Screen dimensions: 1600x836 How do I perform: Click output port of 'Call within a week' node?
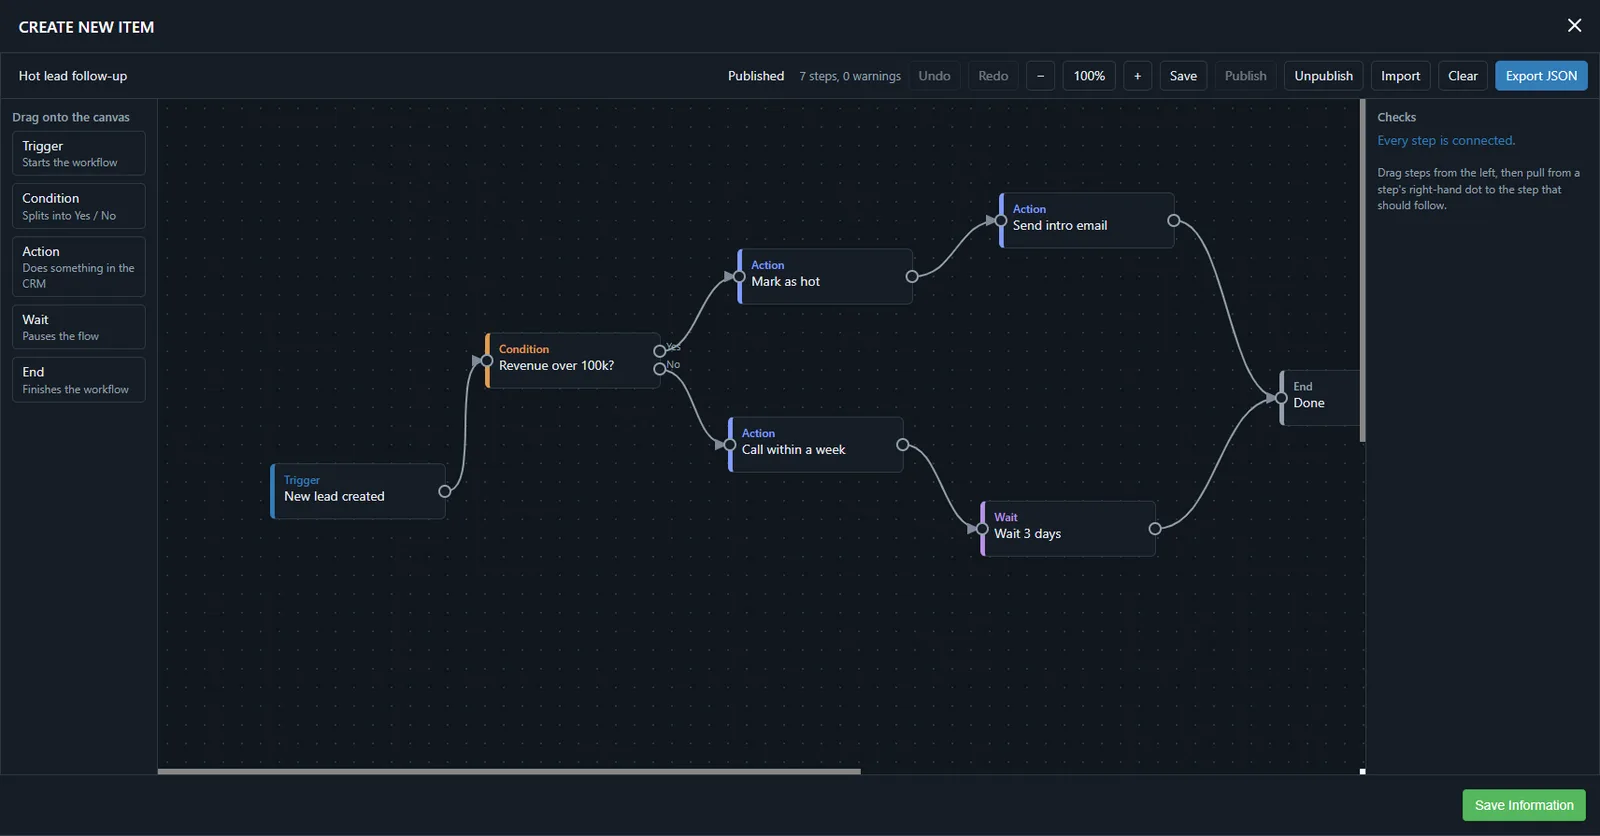click(x=903, y=445)
